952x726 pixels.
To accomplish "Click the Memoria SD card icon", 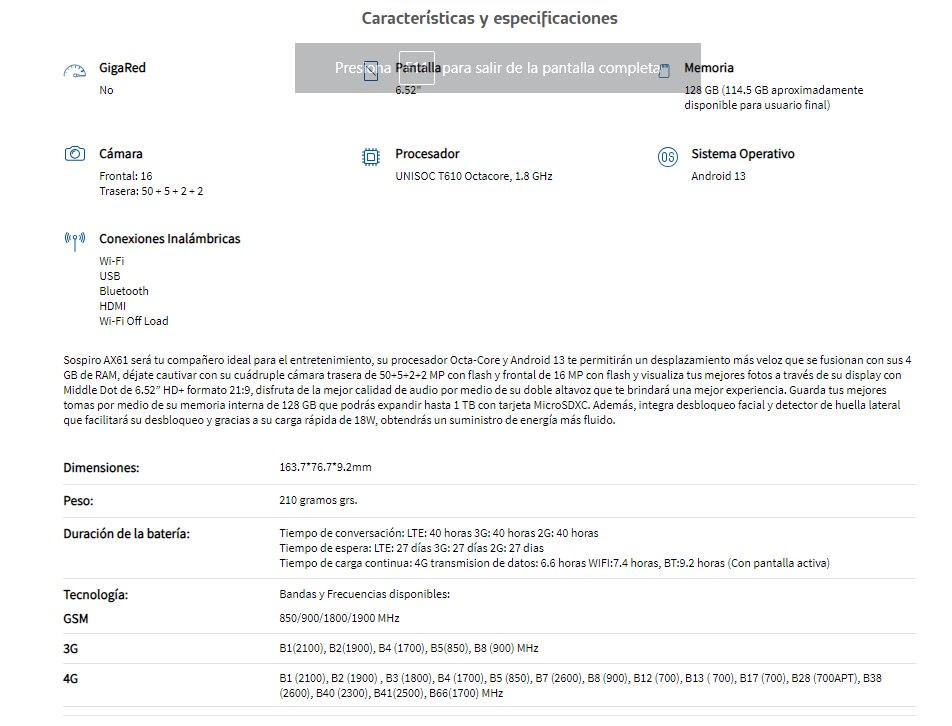I will coord(664,71).
